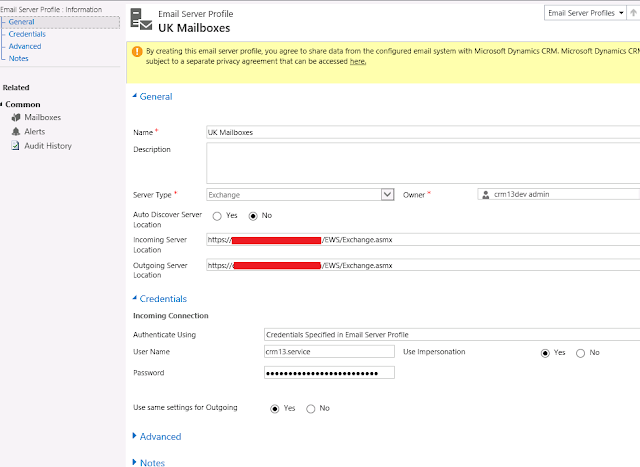Collapse the Credentials section
The height and width of the screenshot is (467, 640).
point(135,298)
